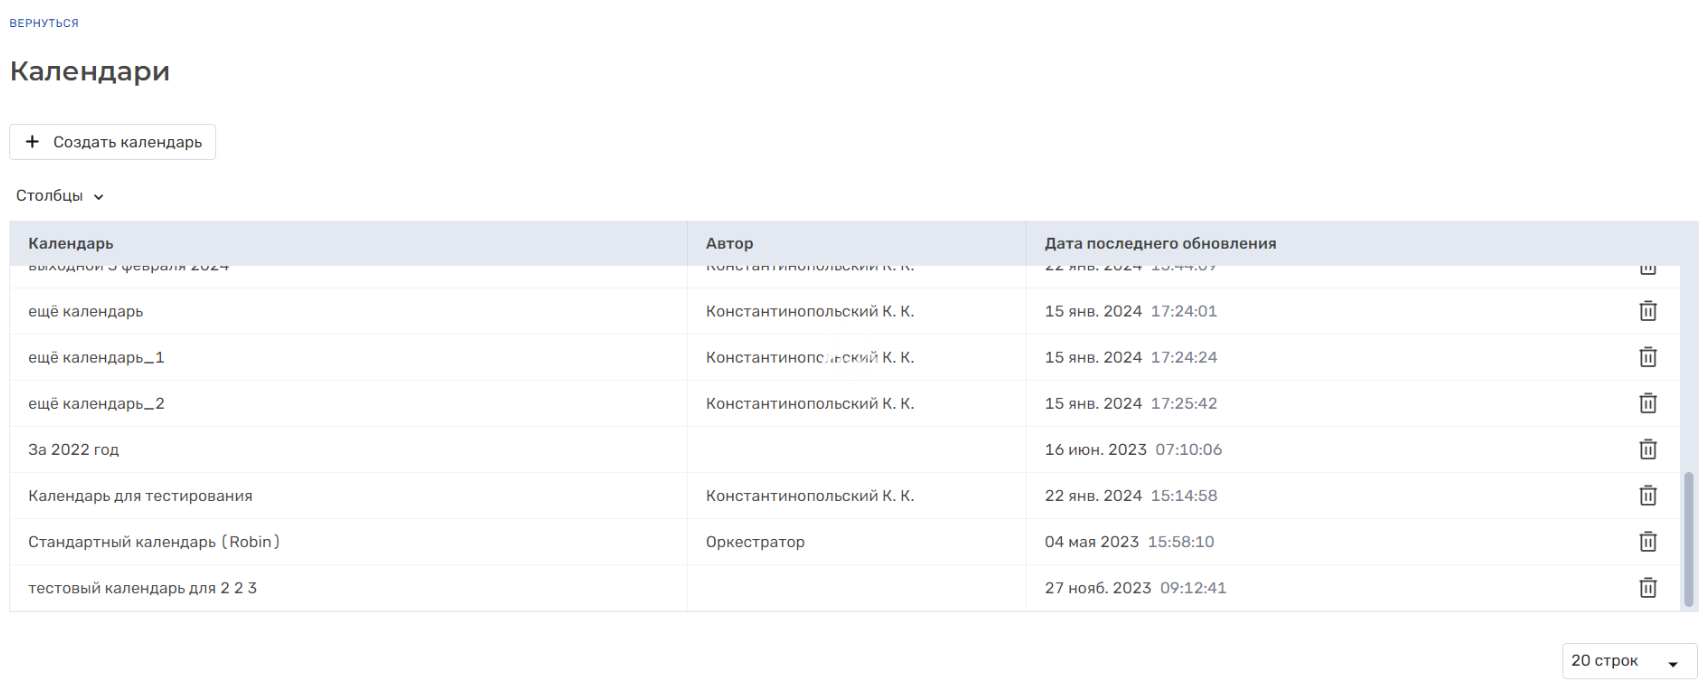Open the '20 строк' rows-per-page dropdown
1703x688 pixels.
pos(1629,661)
